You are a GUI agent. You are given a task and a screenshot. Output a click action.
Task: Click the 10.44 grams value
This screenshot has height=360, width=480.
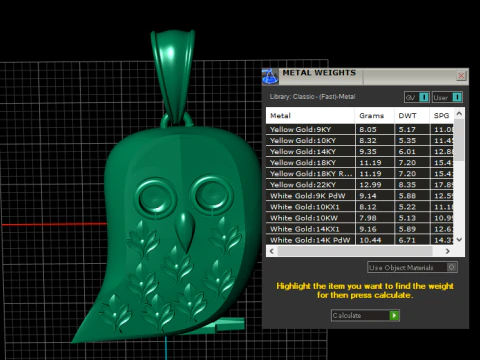tap(370, 240)
